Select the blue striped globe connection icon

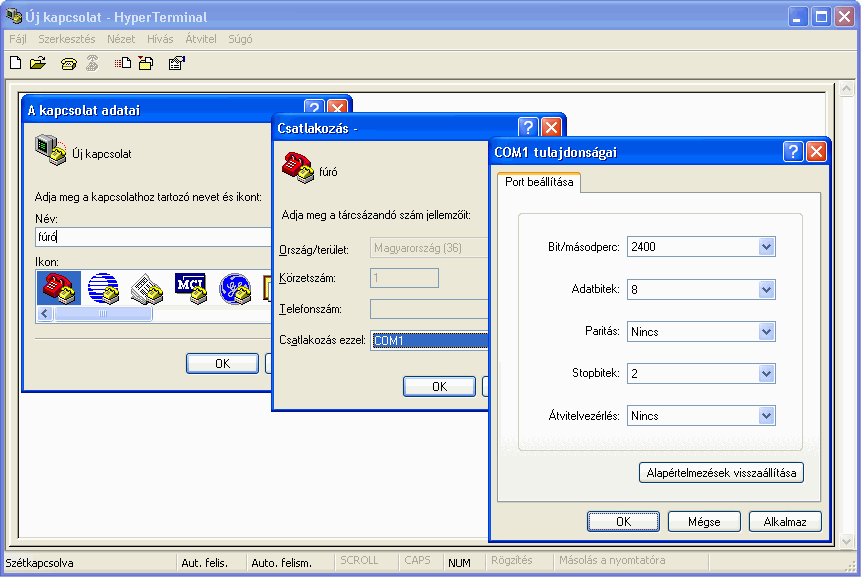(103, 288)
